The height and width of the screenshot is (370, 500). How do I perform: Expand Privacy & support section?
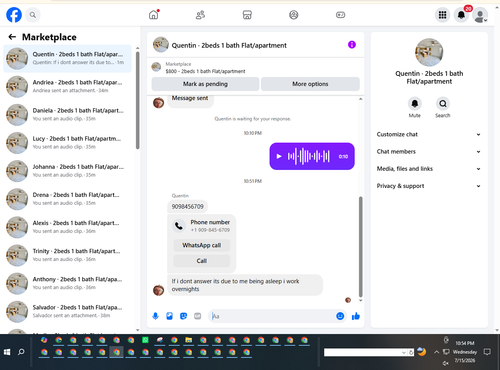pos(429,186)
